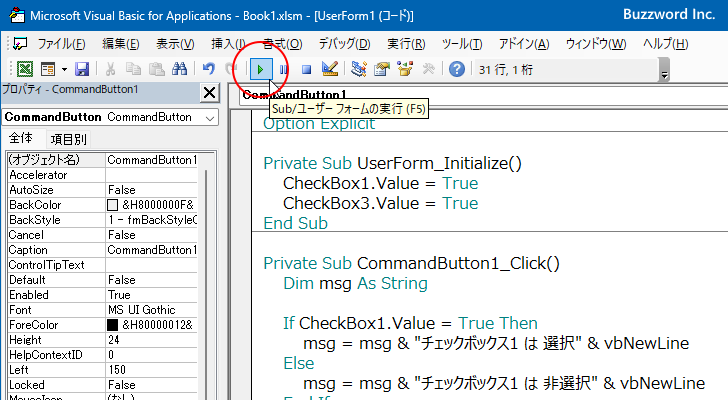
Task: Toggle Design Mode icon
Action: (330, 70)
